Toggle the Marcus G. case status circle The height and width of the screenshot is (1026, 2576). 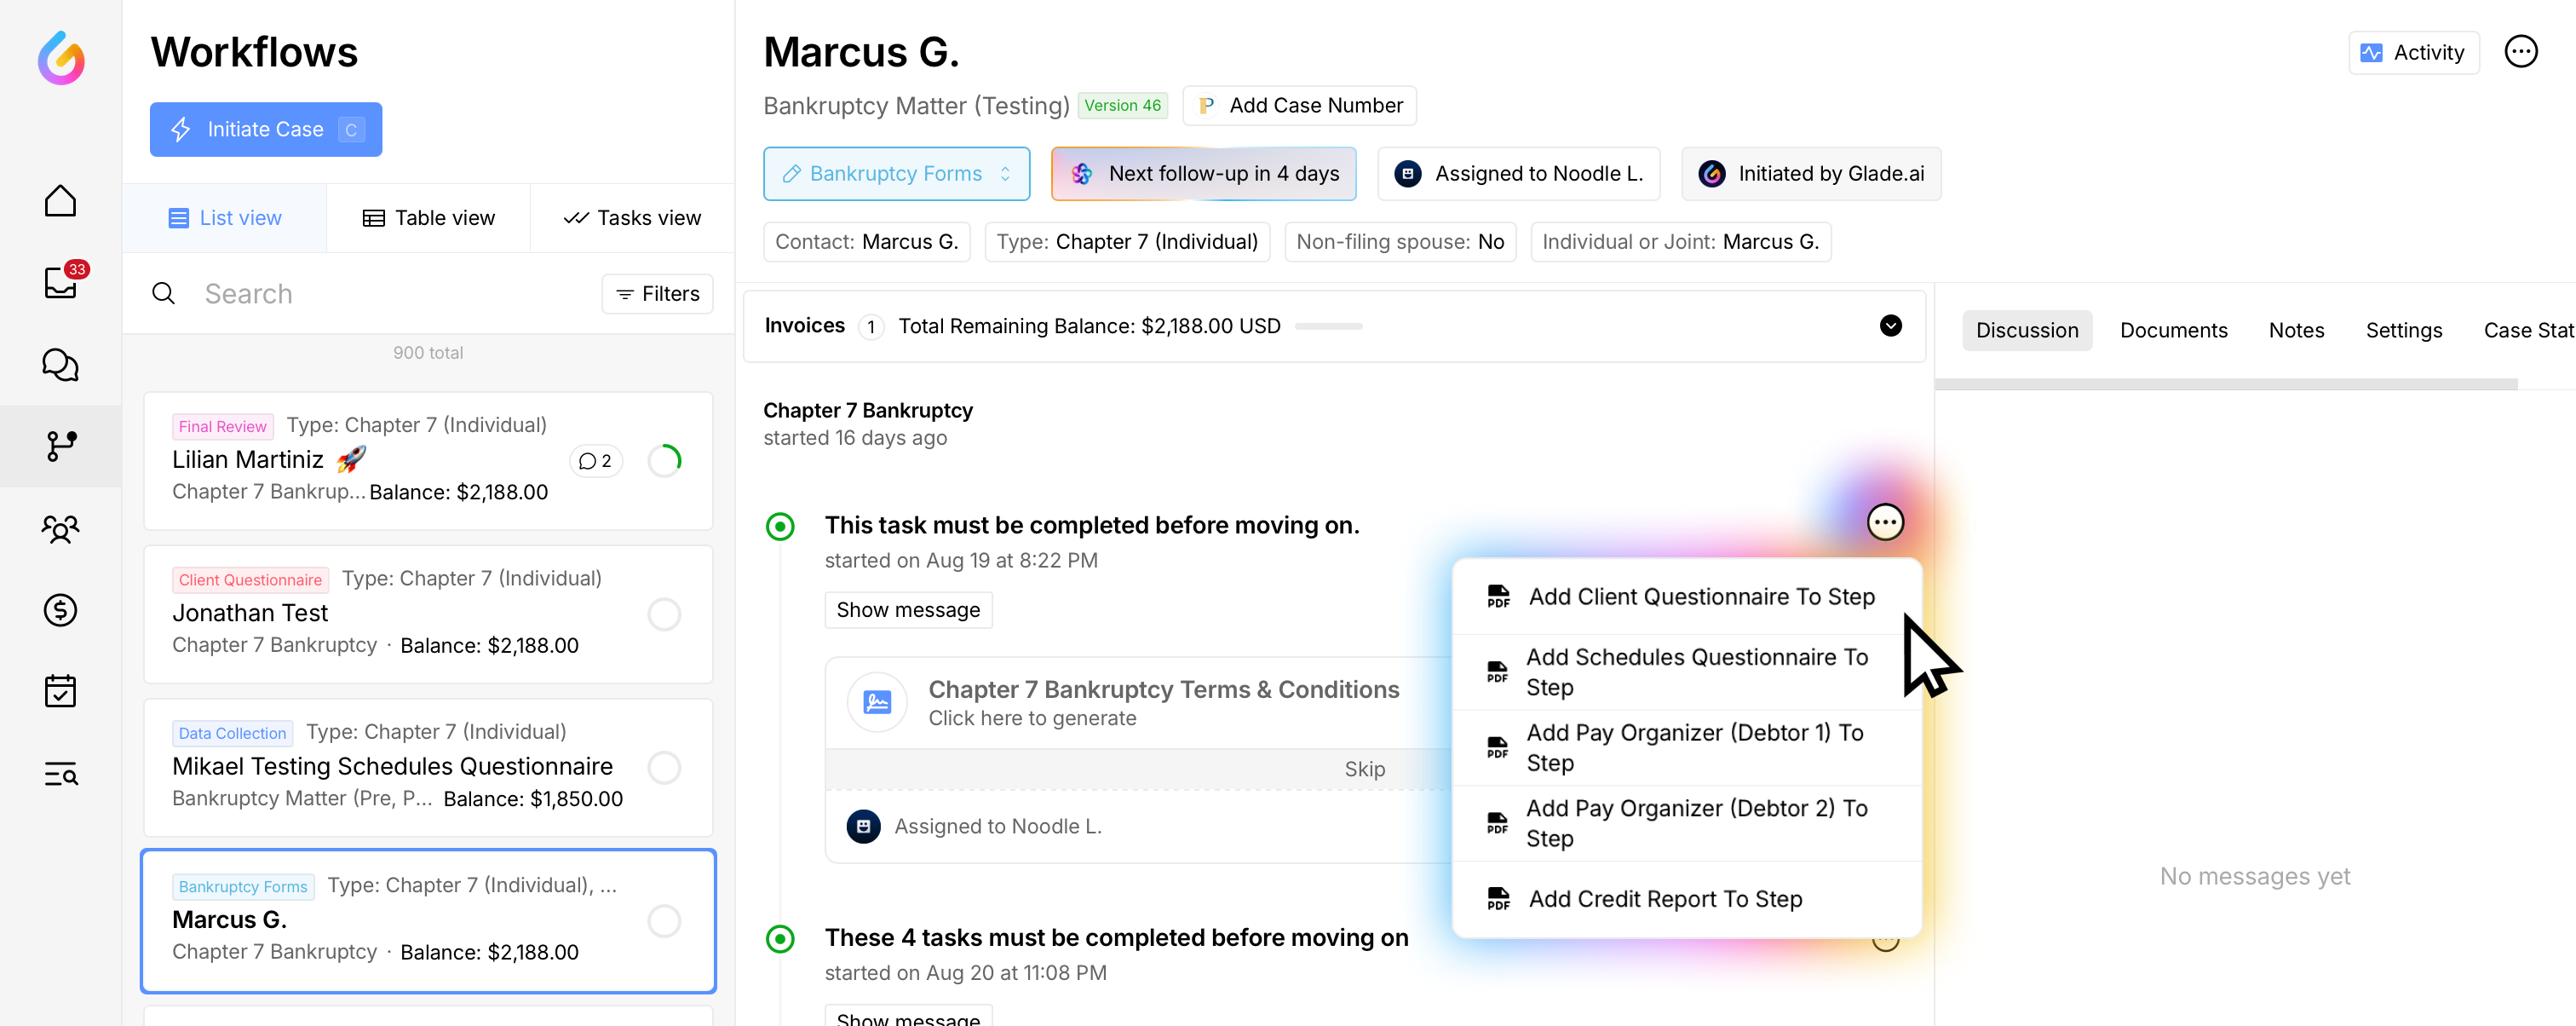click(664, 920)
